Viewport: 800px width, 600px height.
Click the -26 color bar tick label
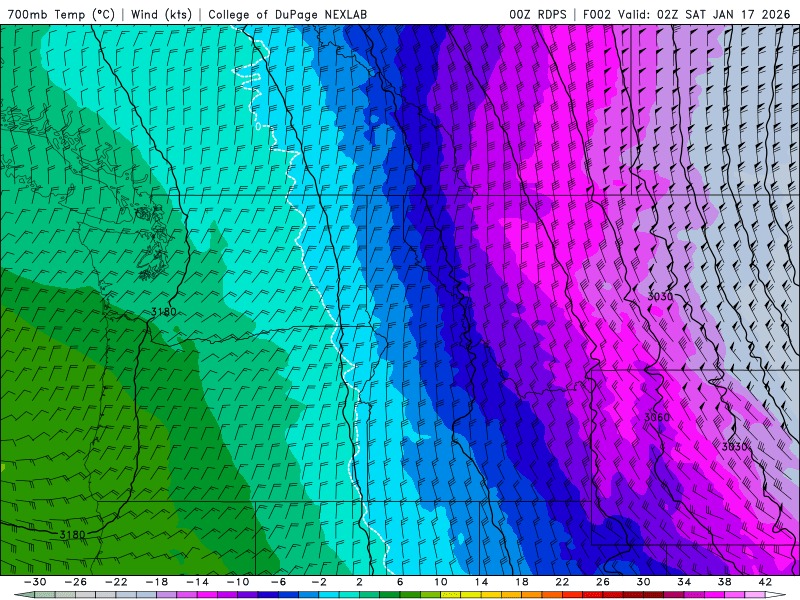point(76,582)
